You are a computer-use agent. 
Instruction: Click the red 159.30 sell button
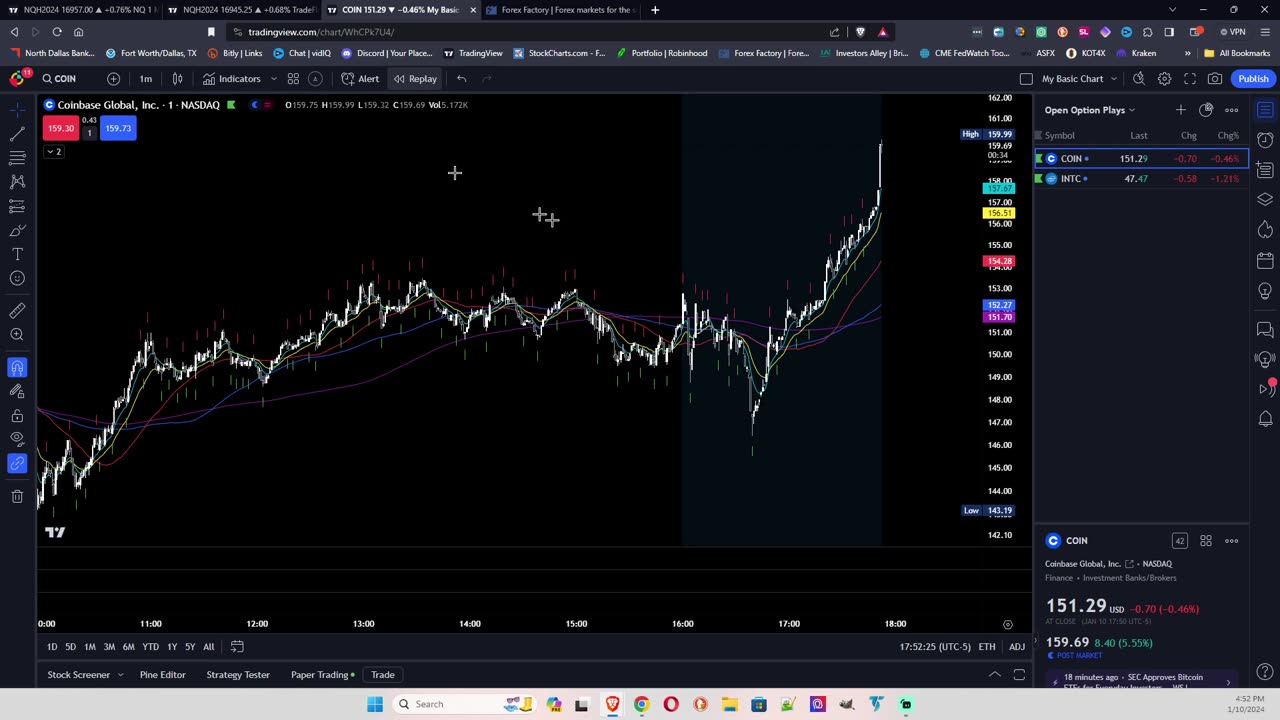pyautogui.click(x=60, y=128)
